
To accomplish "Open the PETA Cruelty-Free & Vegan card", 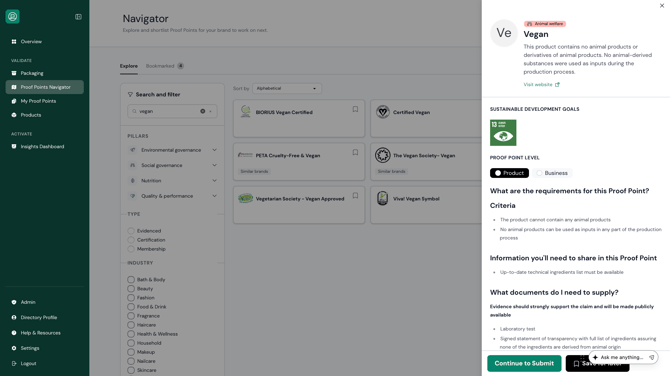I will point(299,162).
